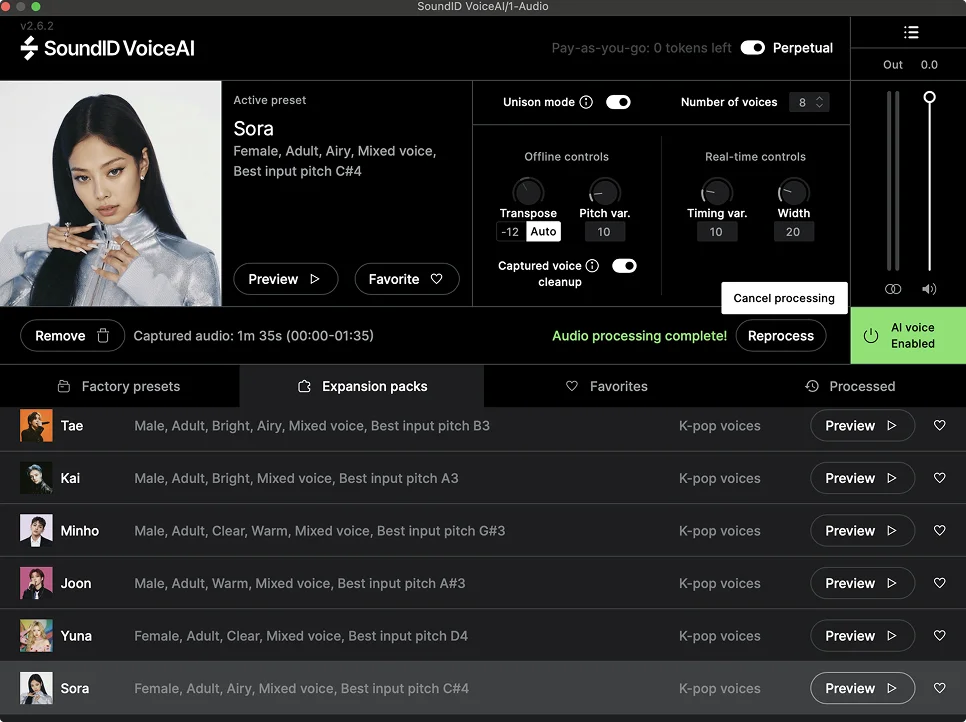
Task: Turn off Captured voice cleanup switch
Action: [624, 266]
